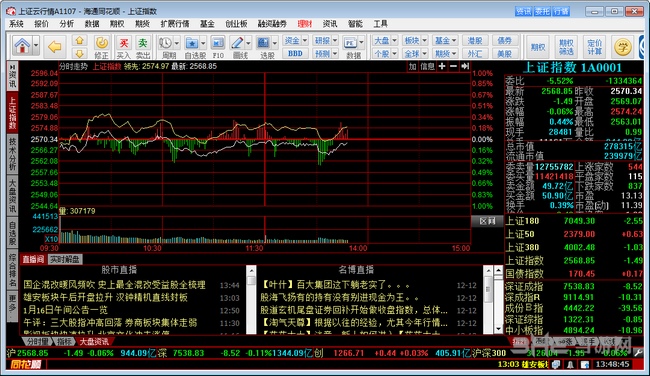Open the home page icon
Viewport: 650px width, 376px height.
coord(22,46)
